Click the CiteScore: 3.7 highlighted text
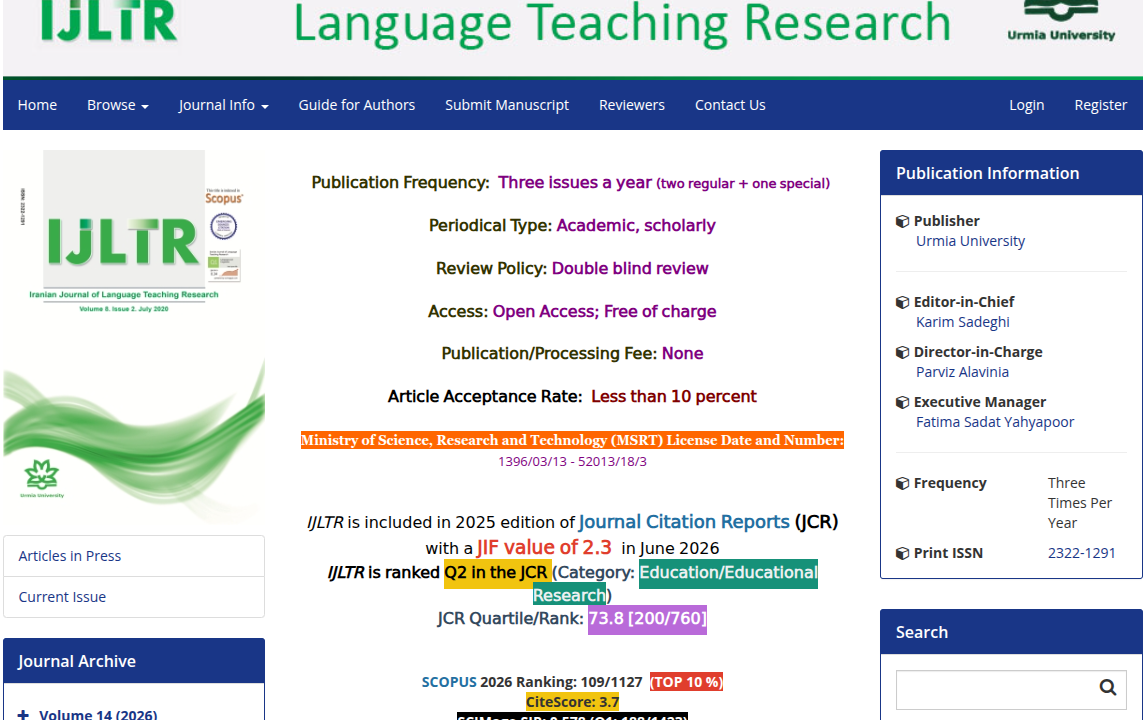This screenshot has height=720, width=1145. point(572,702)
